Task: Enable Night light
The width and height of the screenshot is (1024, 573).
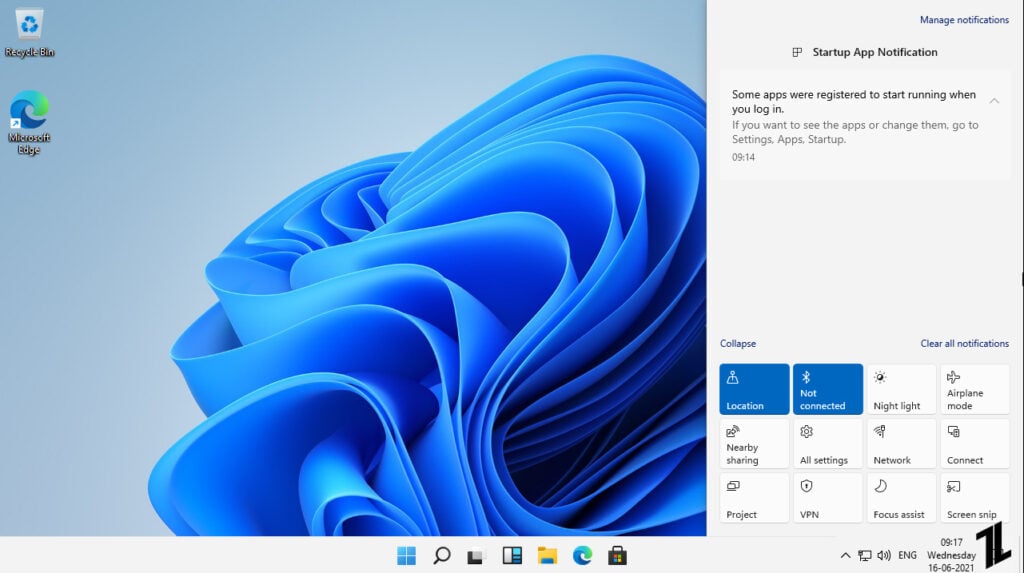Action: pos(901,389)
